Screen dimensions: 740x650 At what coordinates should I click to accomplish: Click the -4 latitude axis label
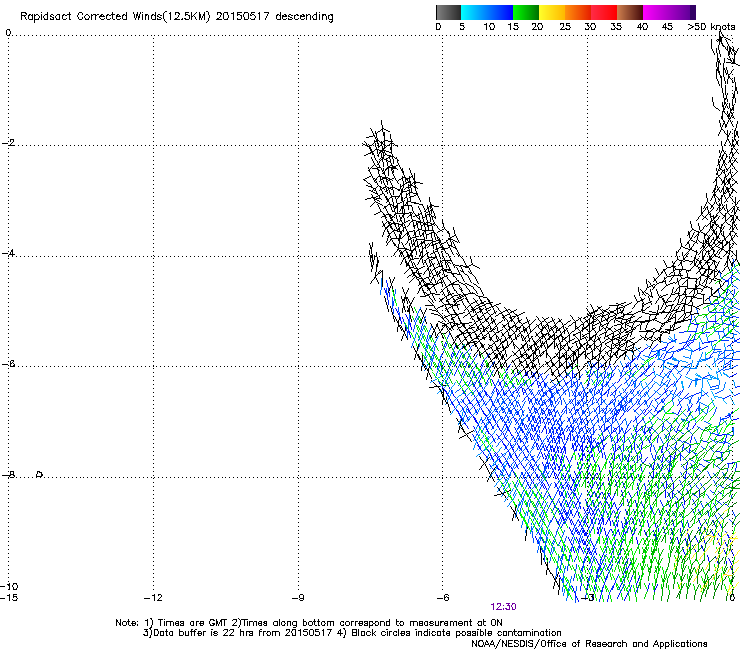[x=8, y=253]
